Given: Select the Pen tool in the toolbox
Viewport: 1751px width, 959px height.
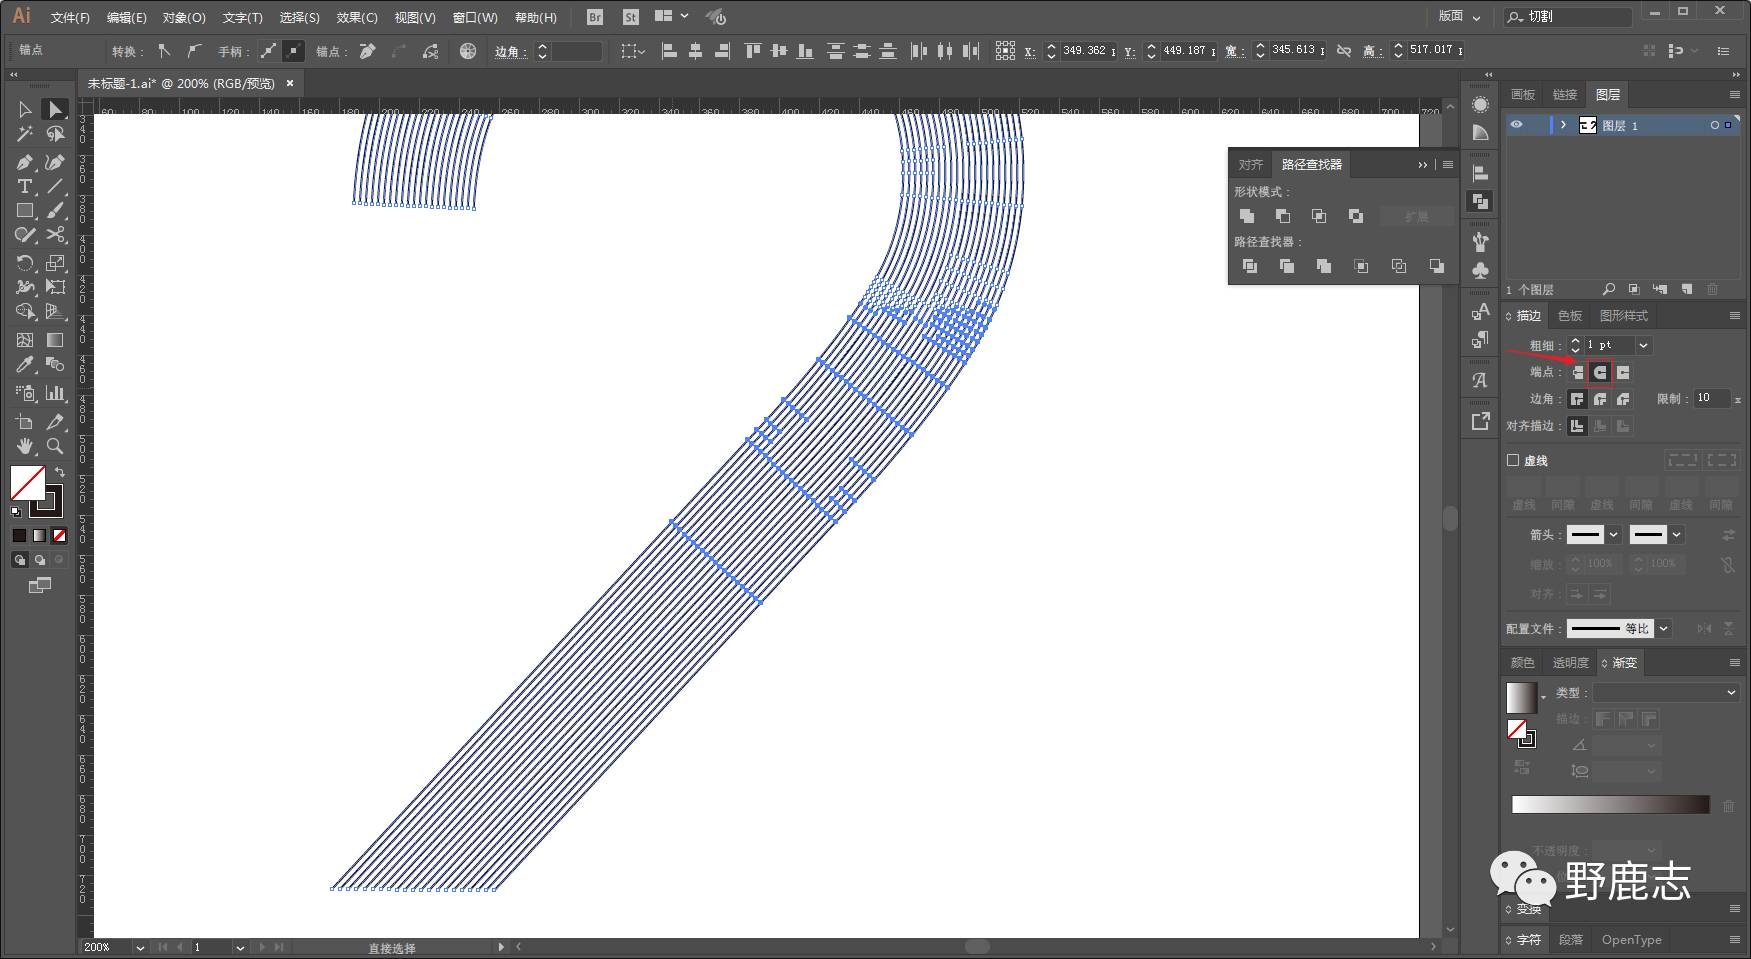Looking at the screenshot, I should [25, 162].
